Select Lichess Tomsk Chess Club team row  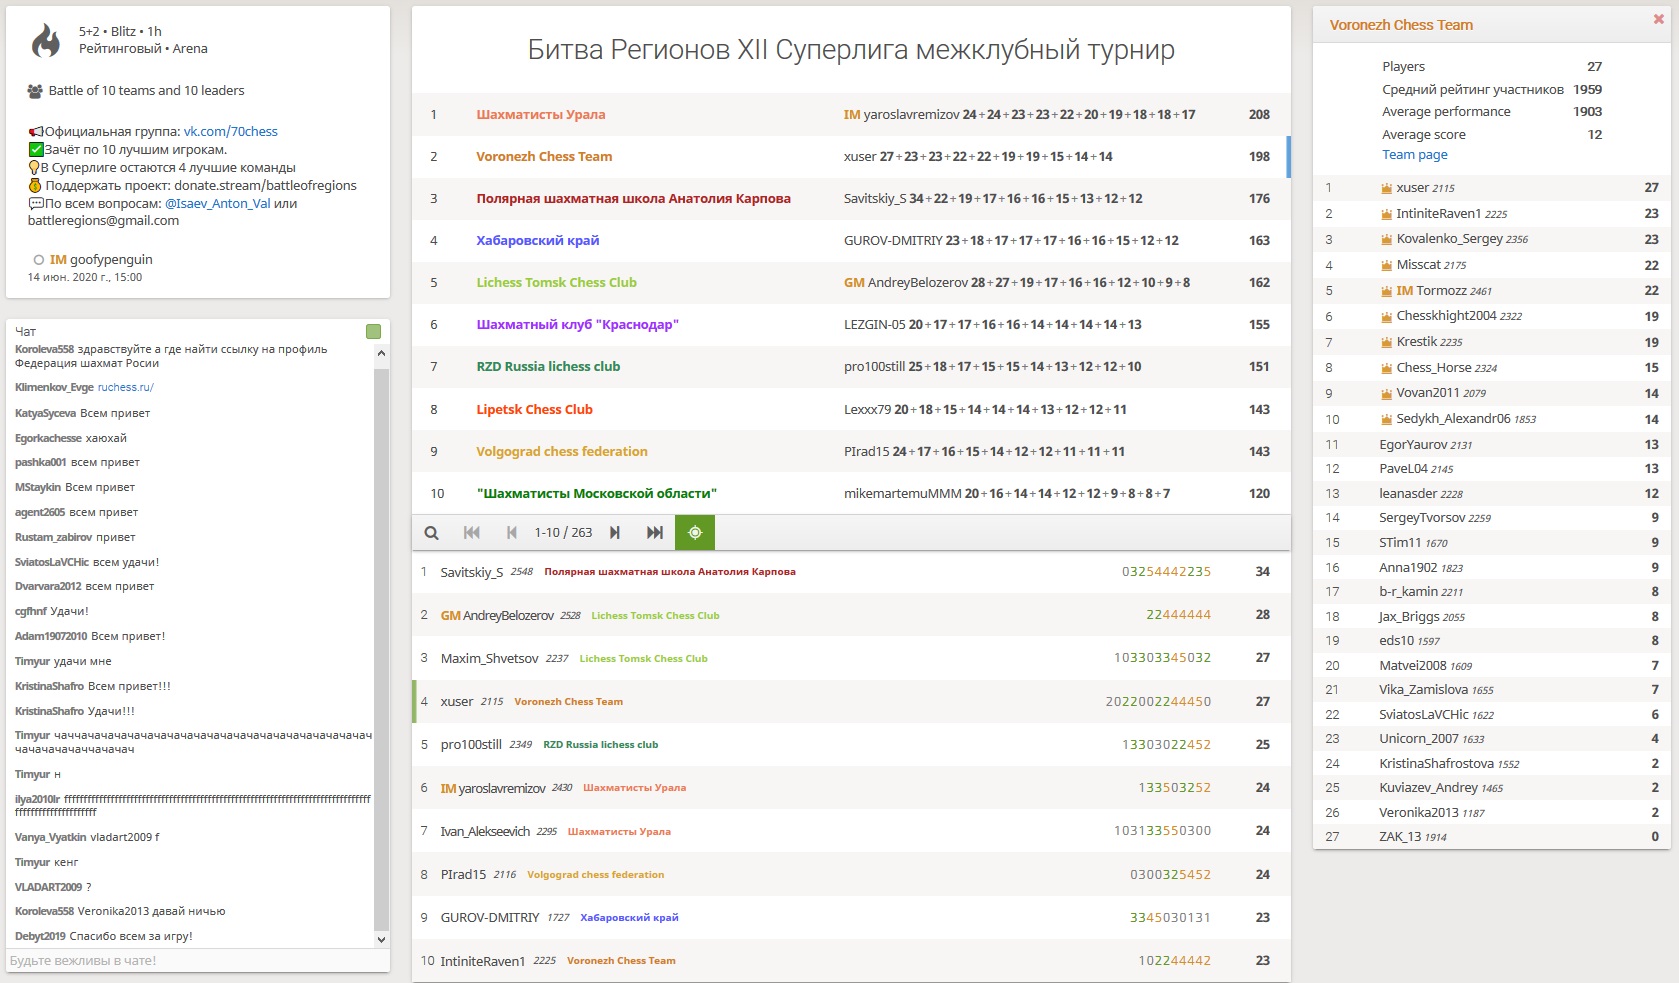point(851,283)
